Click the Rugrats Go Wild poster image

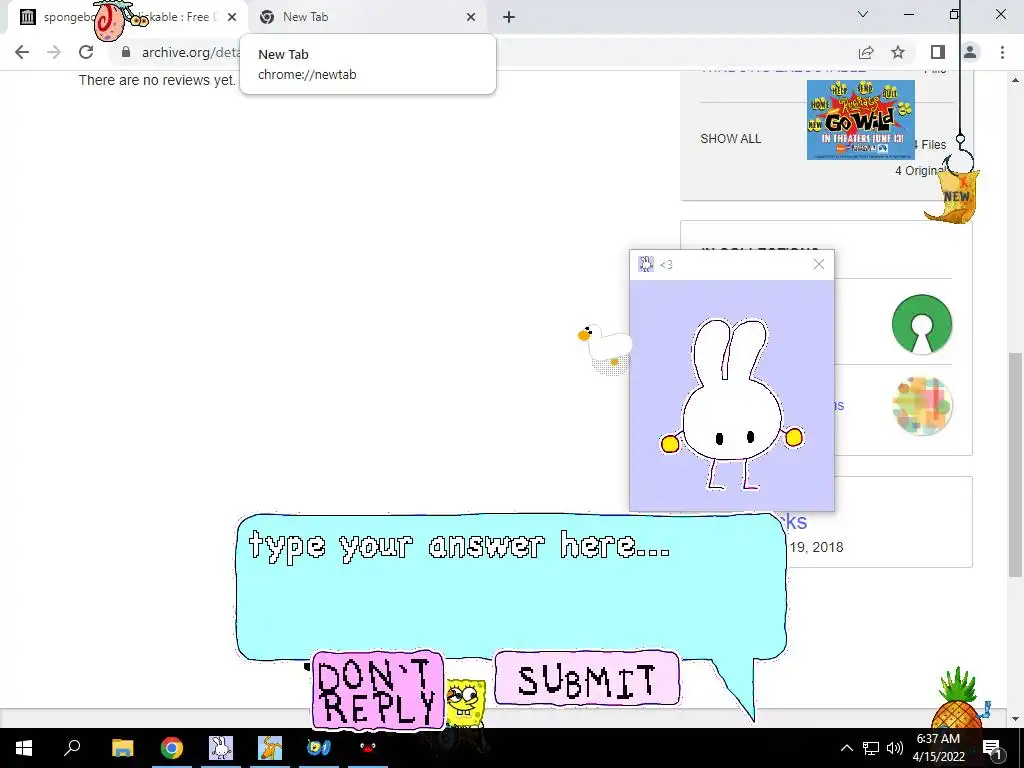[x=861, y=120]
